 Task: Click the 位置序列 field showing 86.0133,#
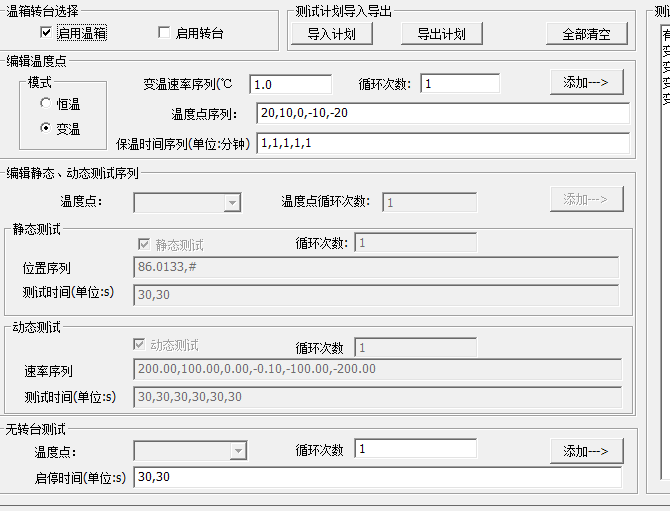[x=376, y=267]
